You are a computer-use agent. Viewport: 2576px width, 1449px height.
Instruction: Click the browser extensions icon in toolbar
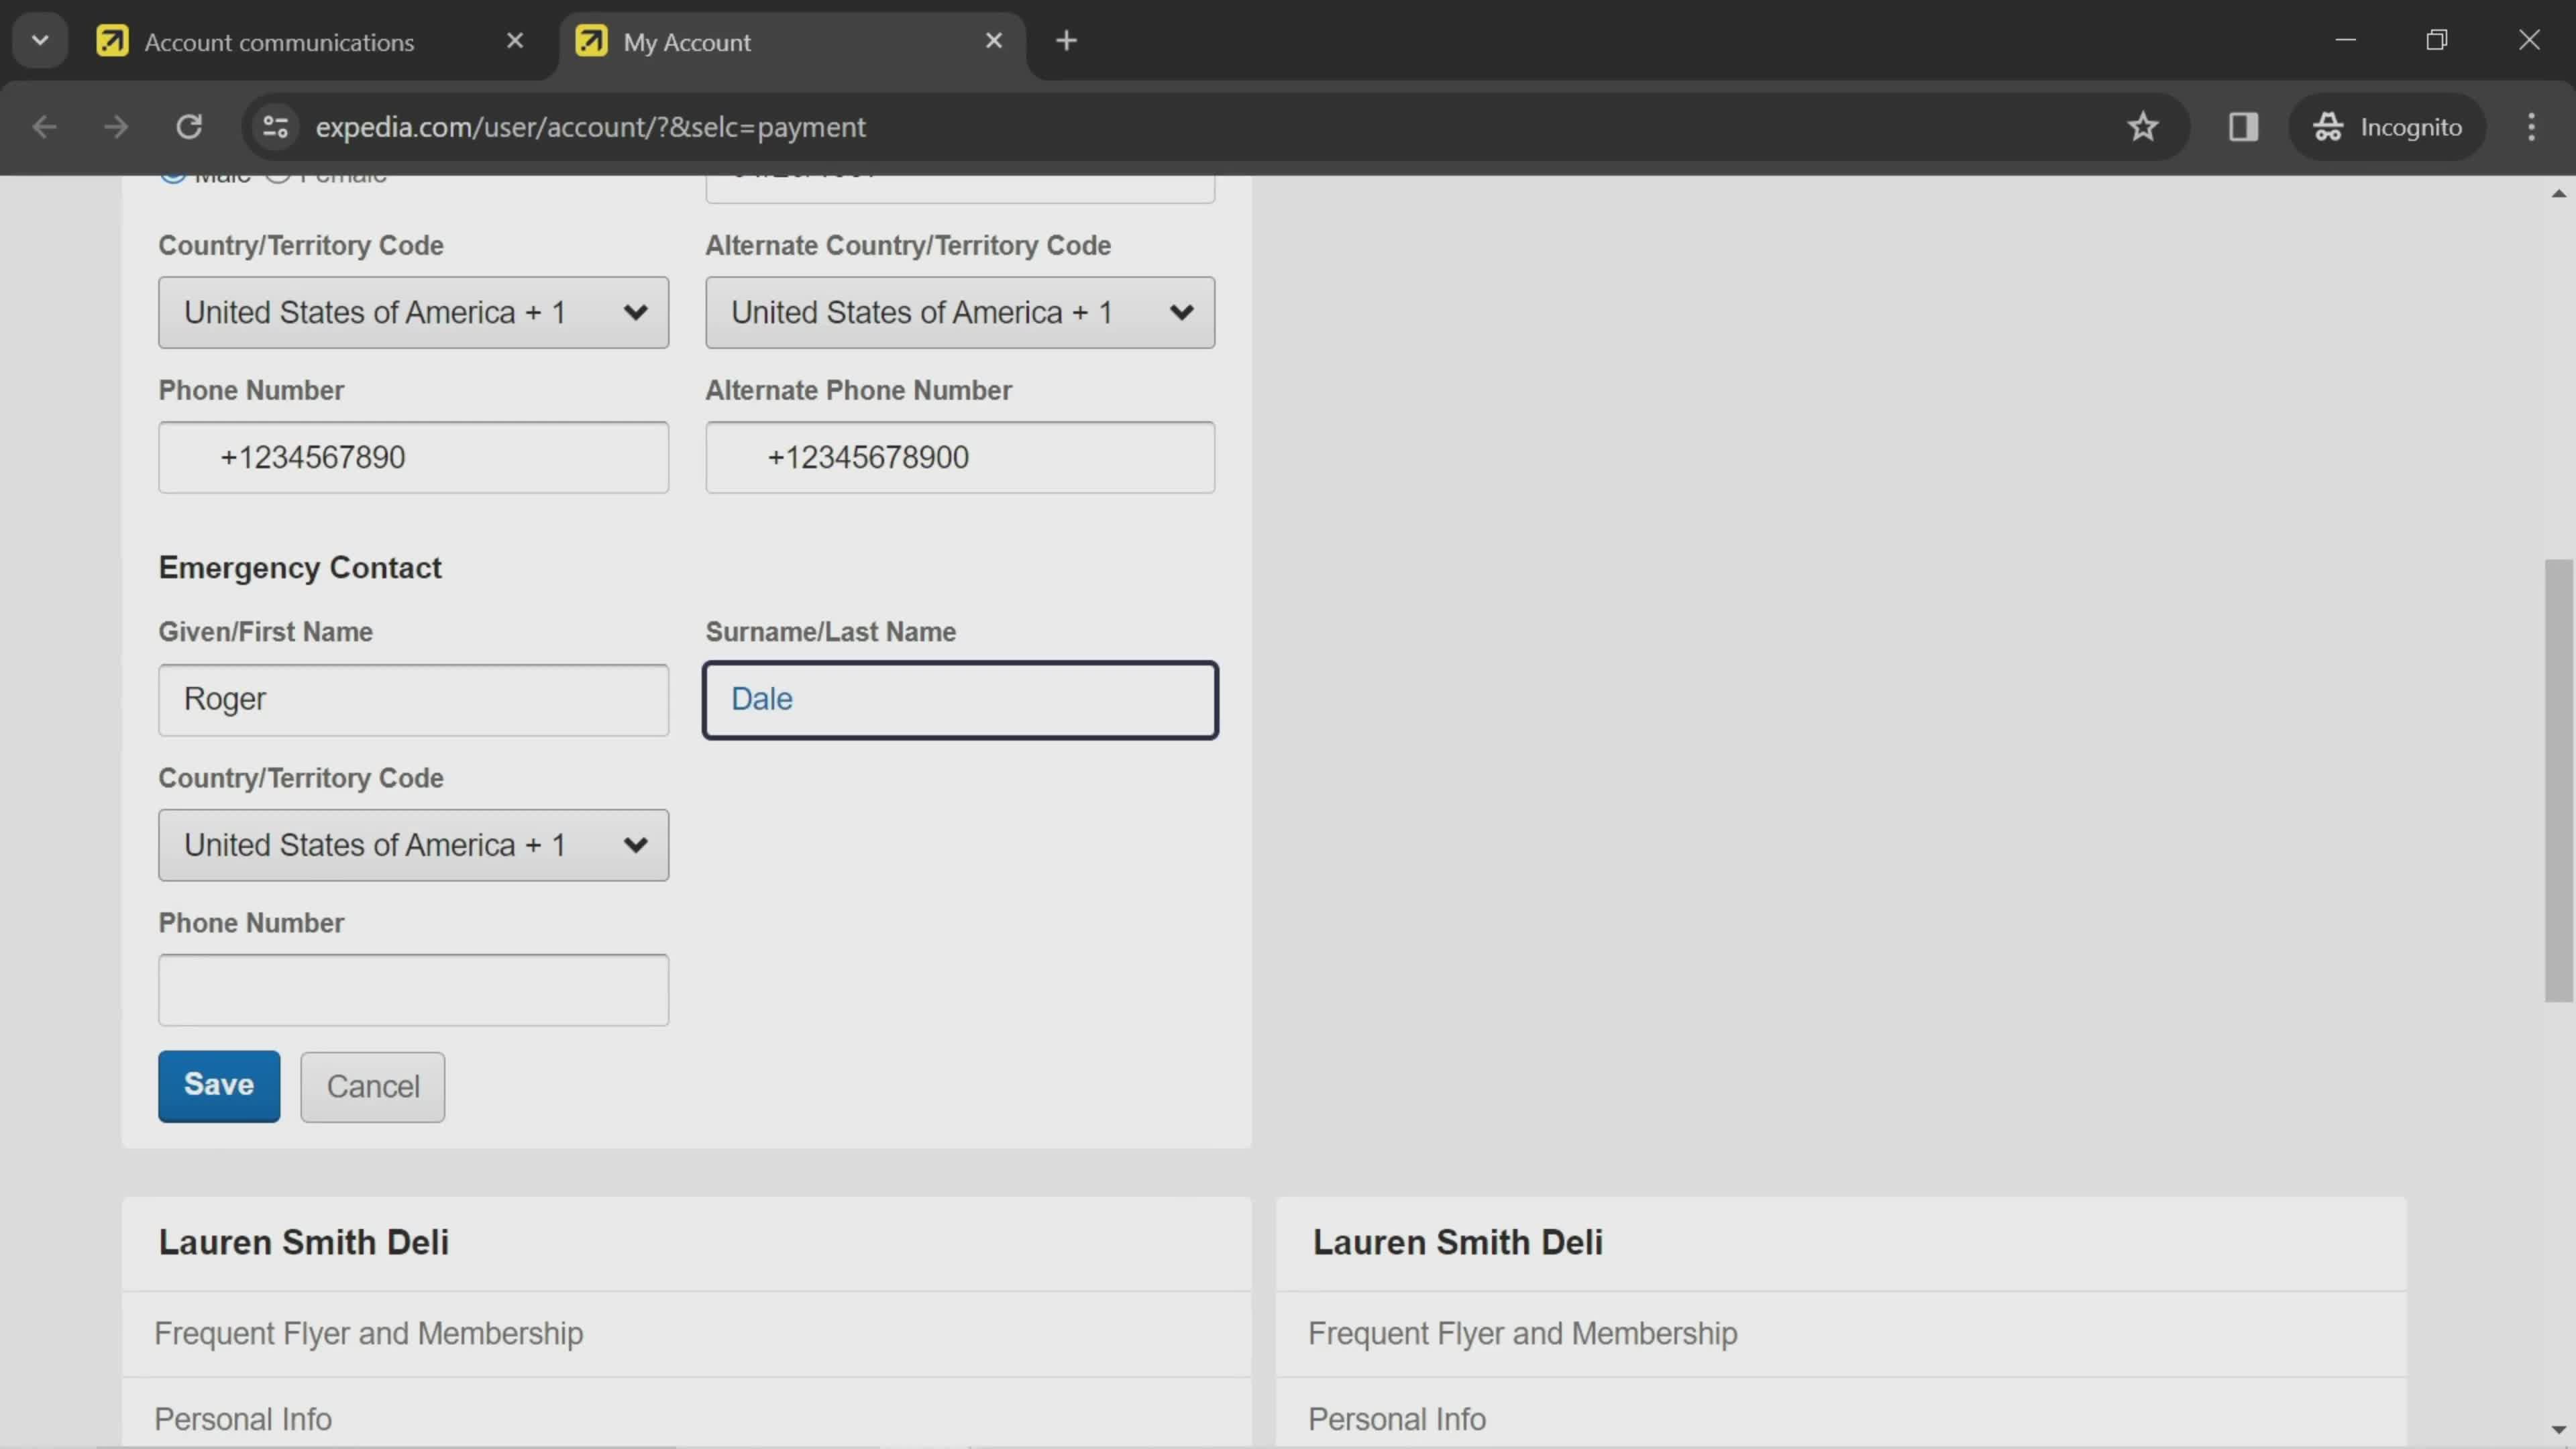[x=2243, y=125]
